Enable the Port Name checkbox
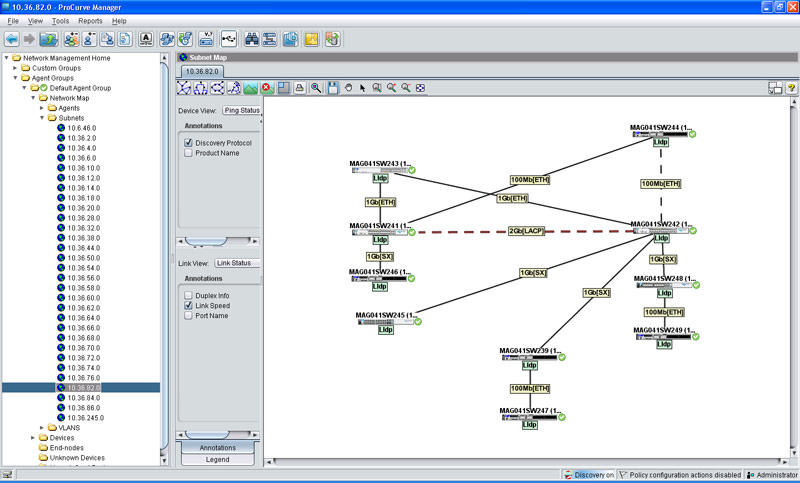 coord(188,316)
